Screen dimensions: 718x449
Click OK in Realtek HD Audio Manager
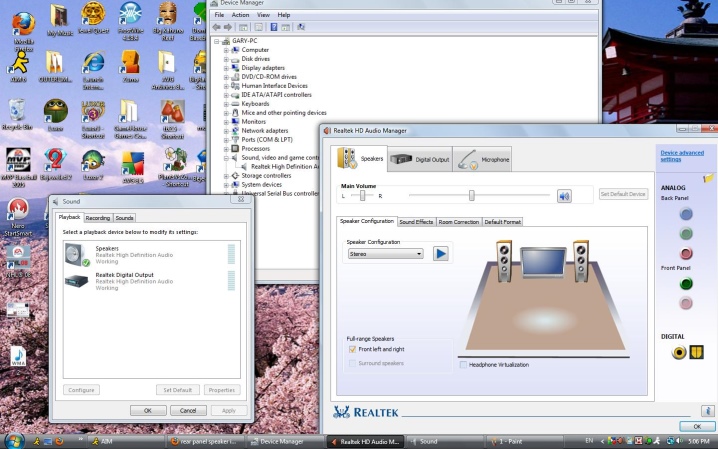click(697, 427)
